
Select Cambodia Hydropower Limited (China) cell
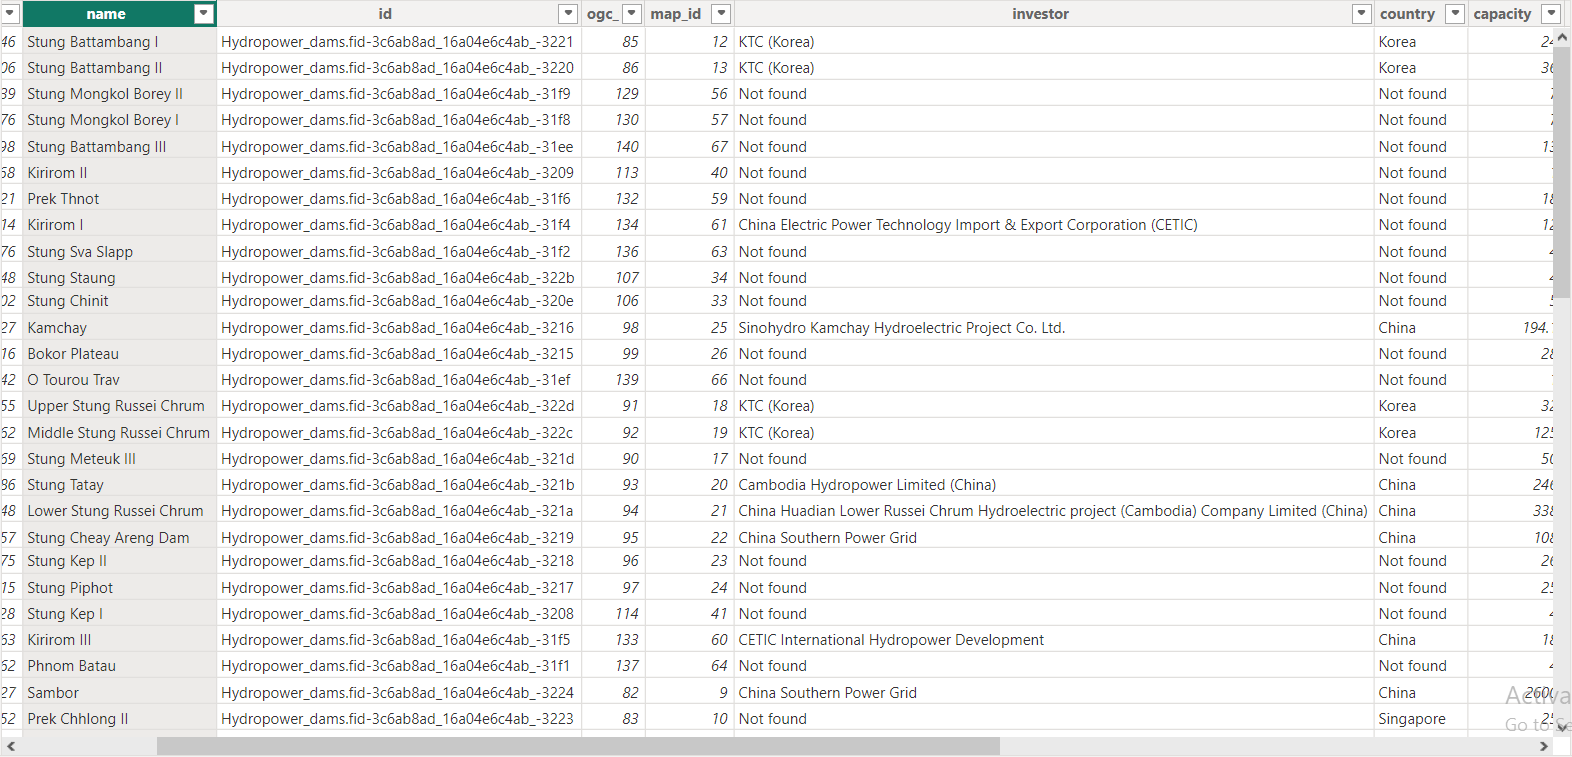click(x=1054, y=485)
